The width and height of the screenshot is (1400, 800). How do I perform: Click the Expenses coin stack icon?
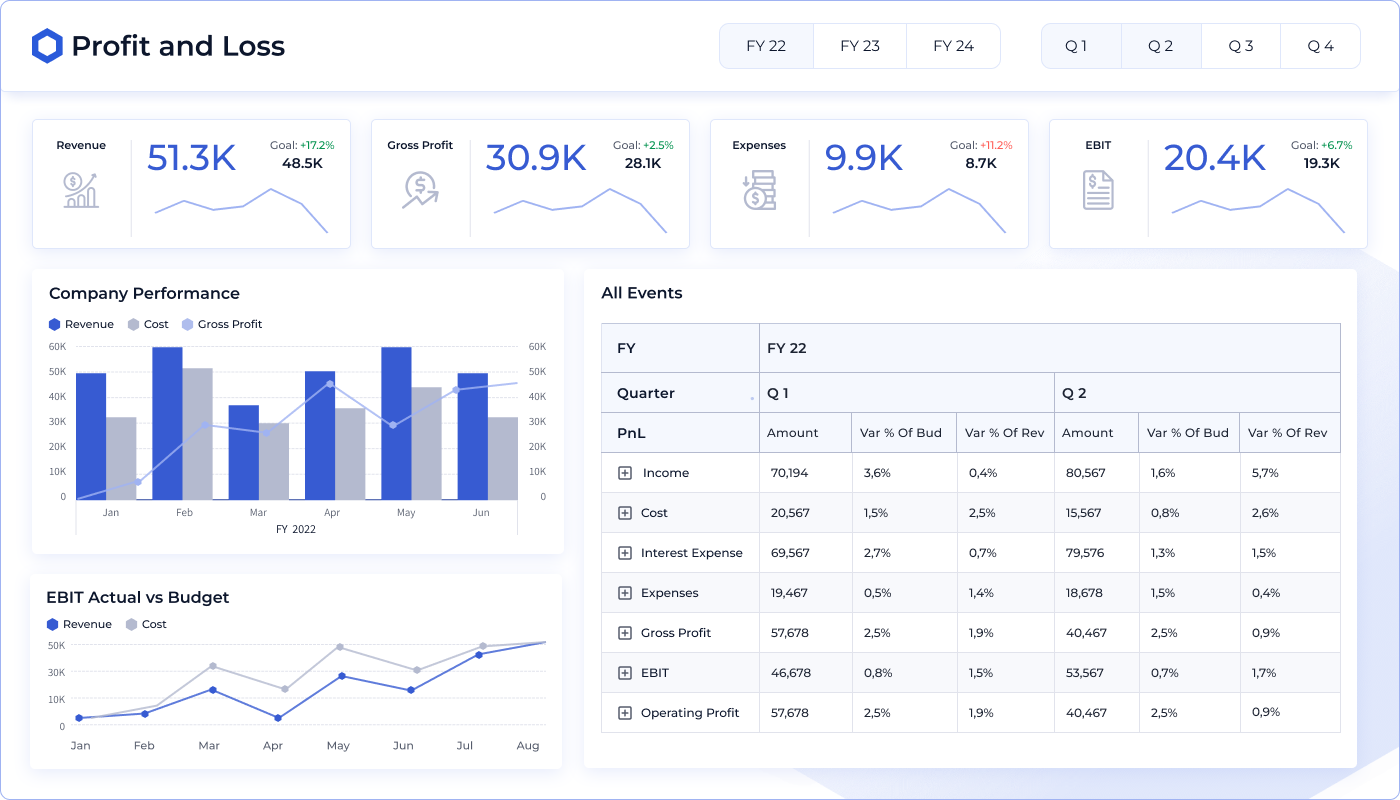coord(759,190)
